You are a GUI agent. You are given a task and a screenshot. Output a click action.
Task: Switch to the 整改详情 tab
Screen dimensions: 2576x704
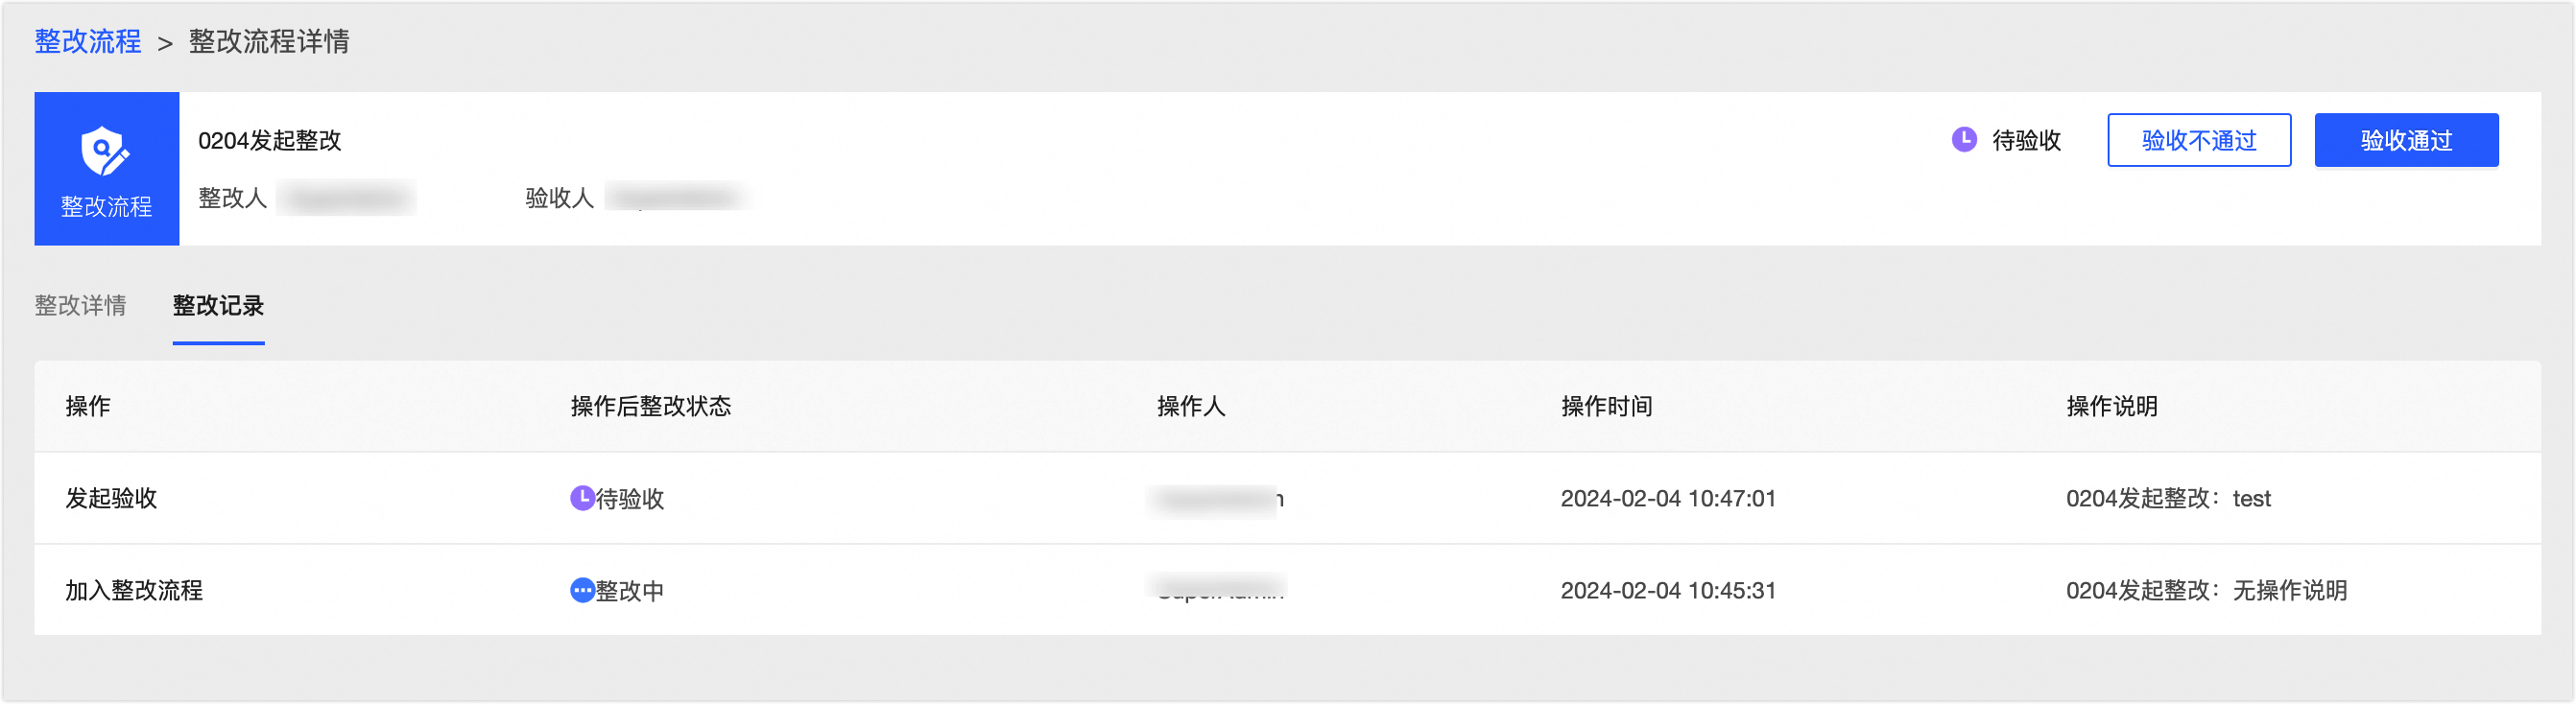tap(80, 306)
